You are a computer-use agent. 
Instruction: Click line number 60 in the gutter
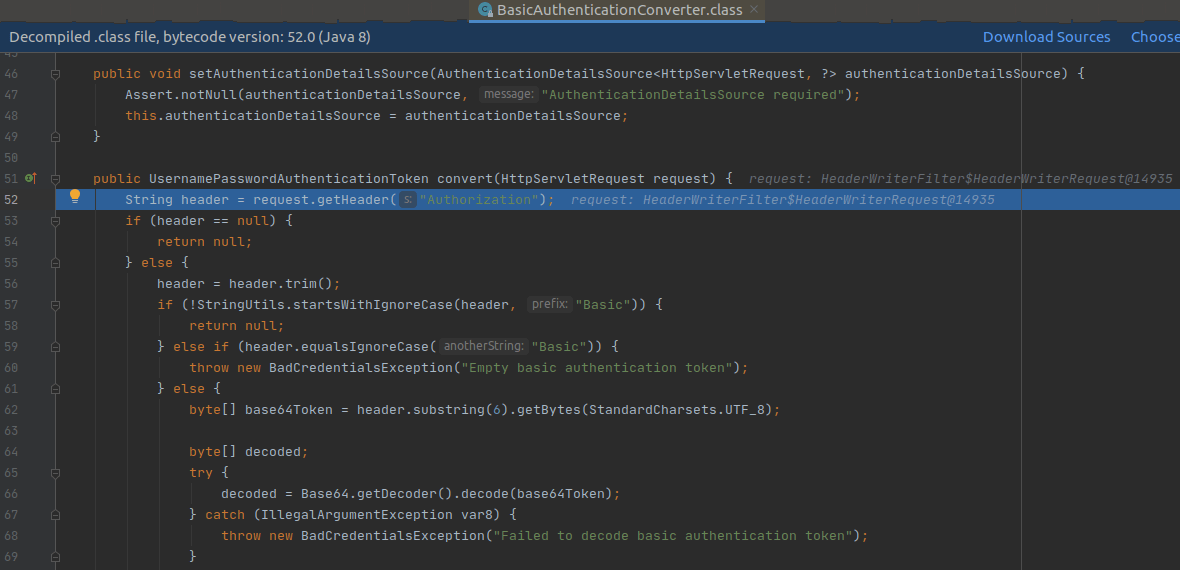11,368
